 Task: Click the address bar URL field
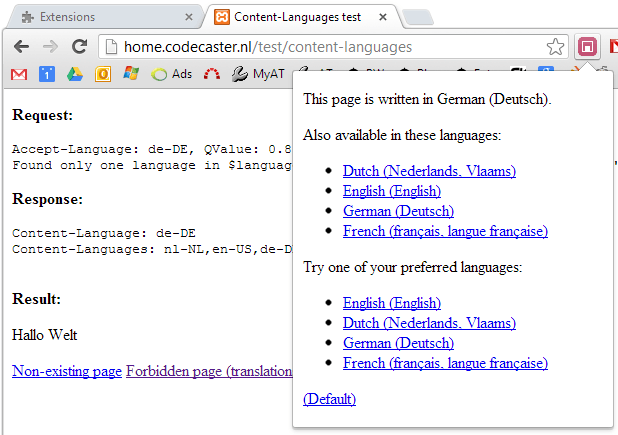(333, 47)
